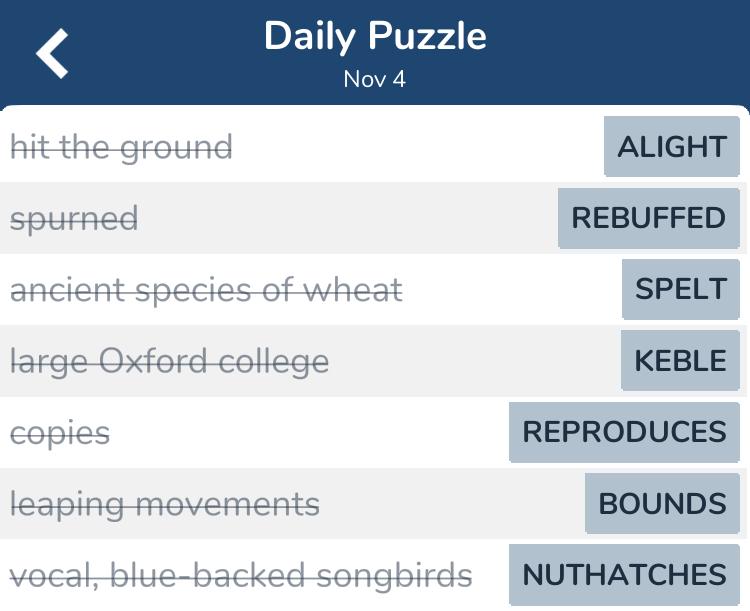Screen dimensions: 750x611
Task: Tap the Daily Puzzle title
Action: 375,36
